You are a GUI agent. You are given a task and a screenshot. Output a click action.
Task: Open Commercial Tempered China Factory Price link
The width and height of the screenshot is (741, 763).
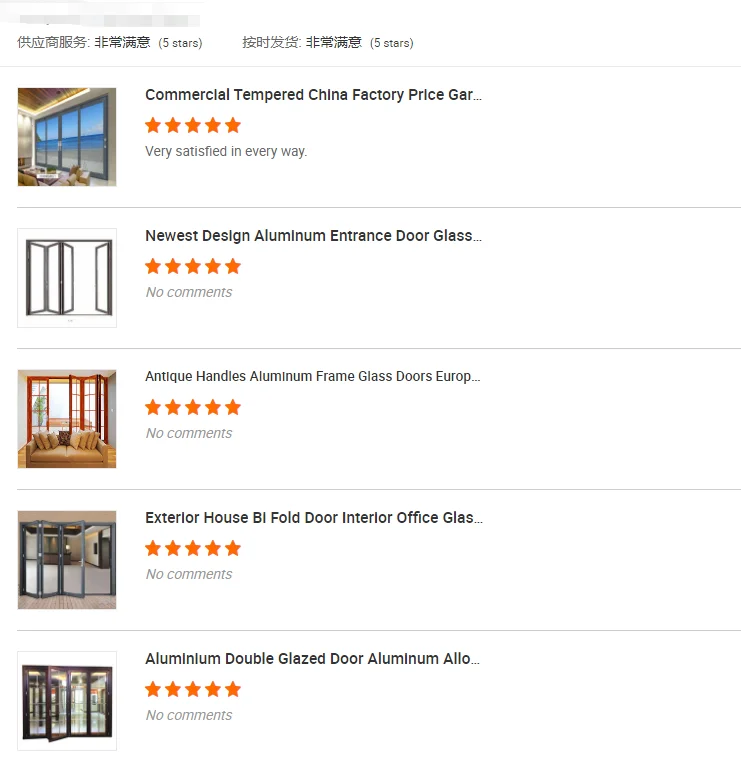pyautogui.click(x=313, y=95)
